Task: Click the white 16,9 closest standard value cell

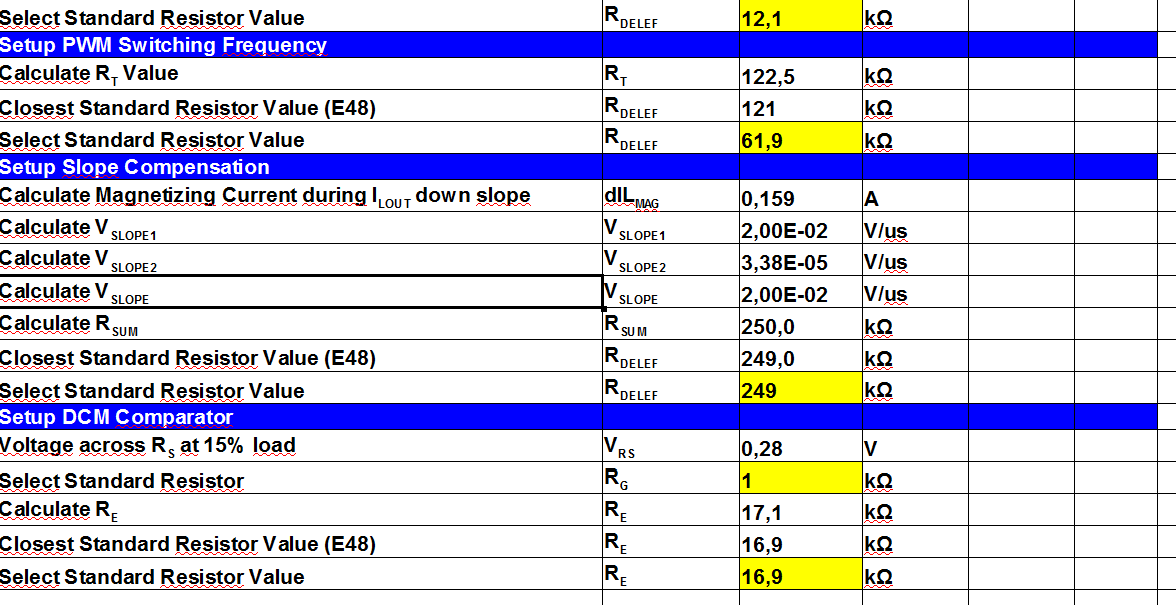Action: 800,543
